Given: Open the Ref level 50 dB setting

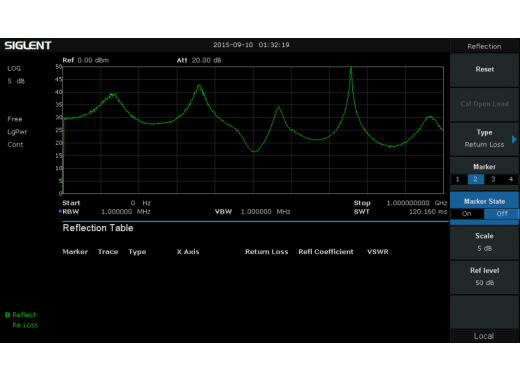Looking at the screenshot, I should click(x=484, y=277).
